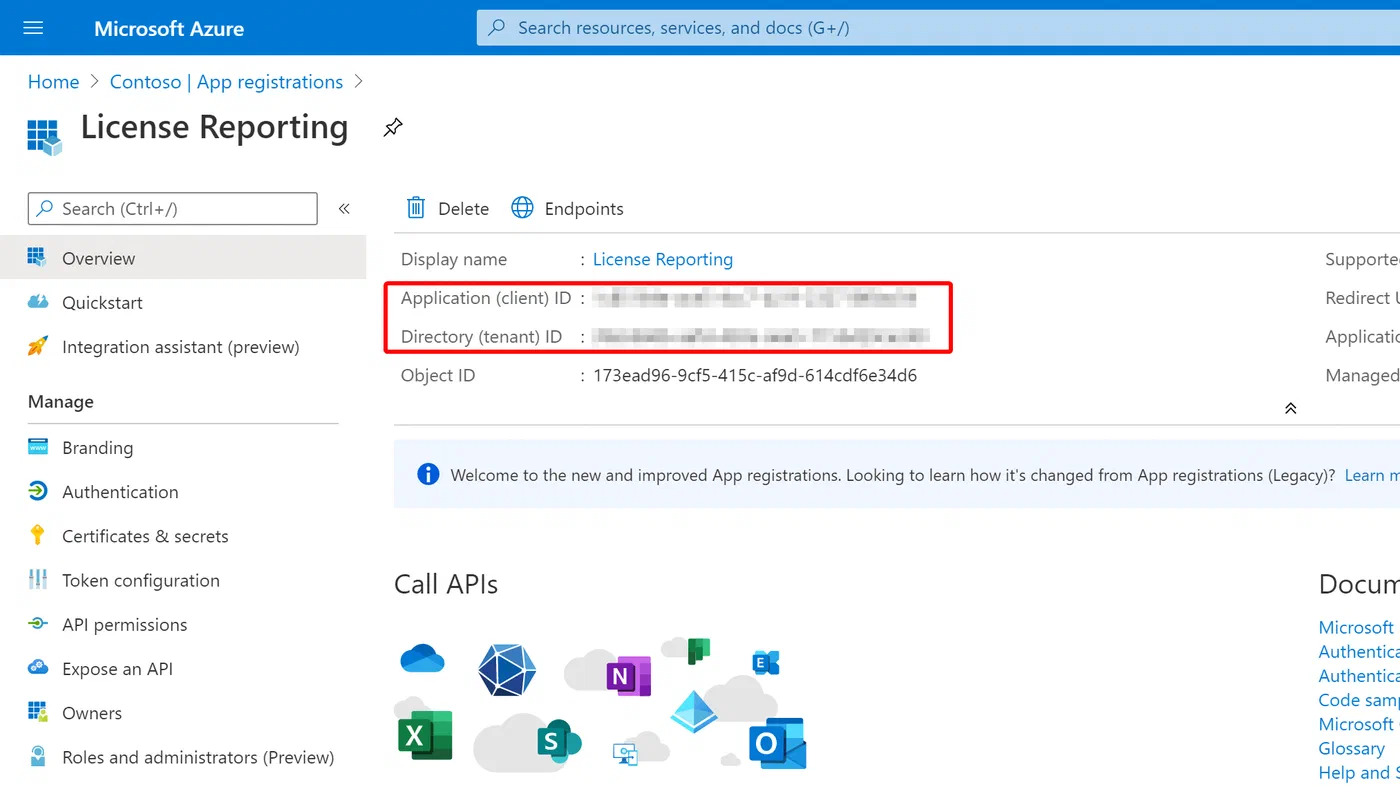The image size is (1400, 787).
Task: Focus the top search resources field
Action: click(938, 28)
